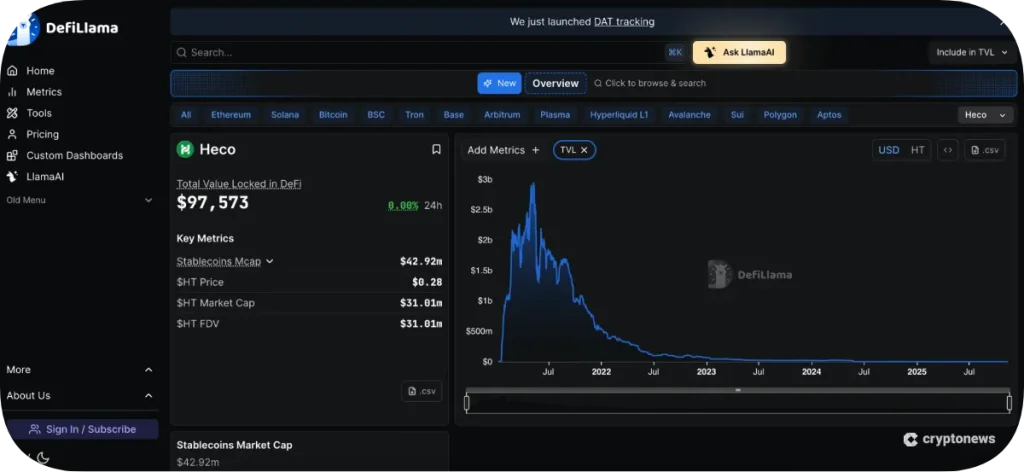Click the magnifier icon in search bar

tap(182, 52)
